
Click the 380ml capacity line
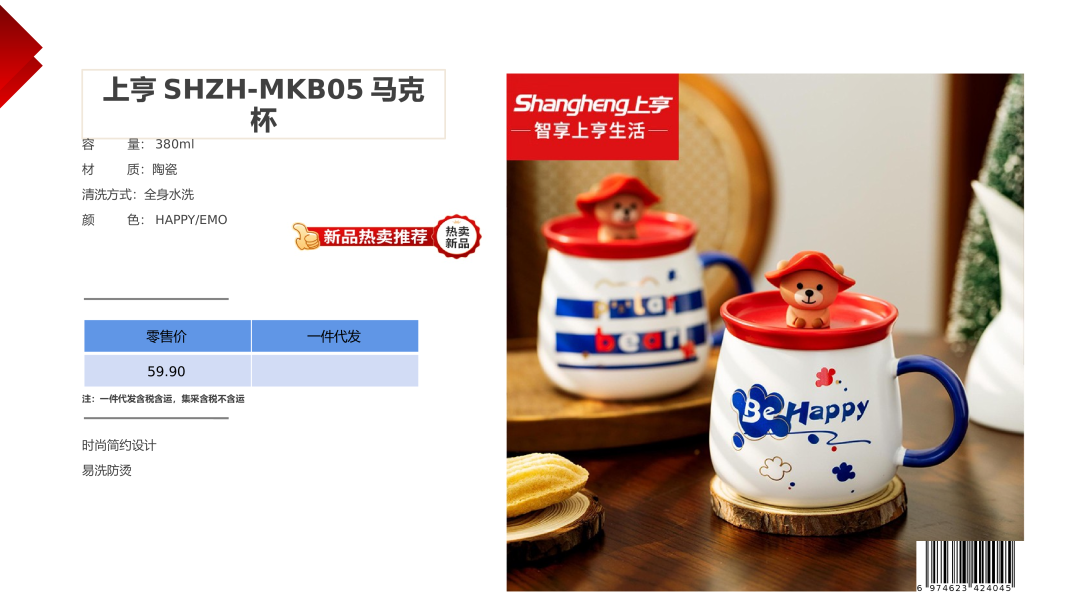[x=138, y=144]
